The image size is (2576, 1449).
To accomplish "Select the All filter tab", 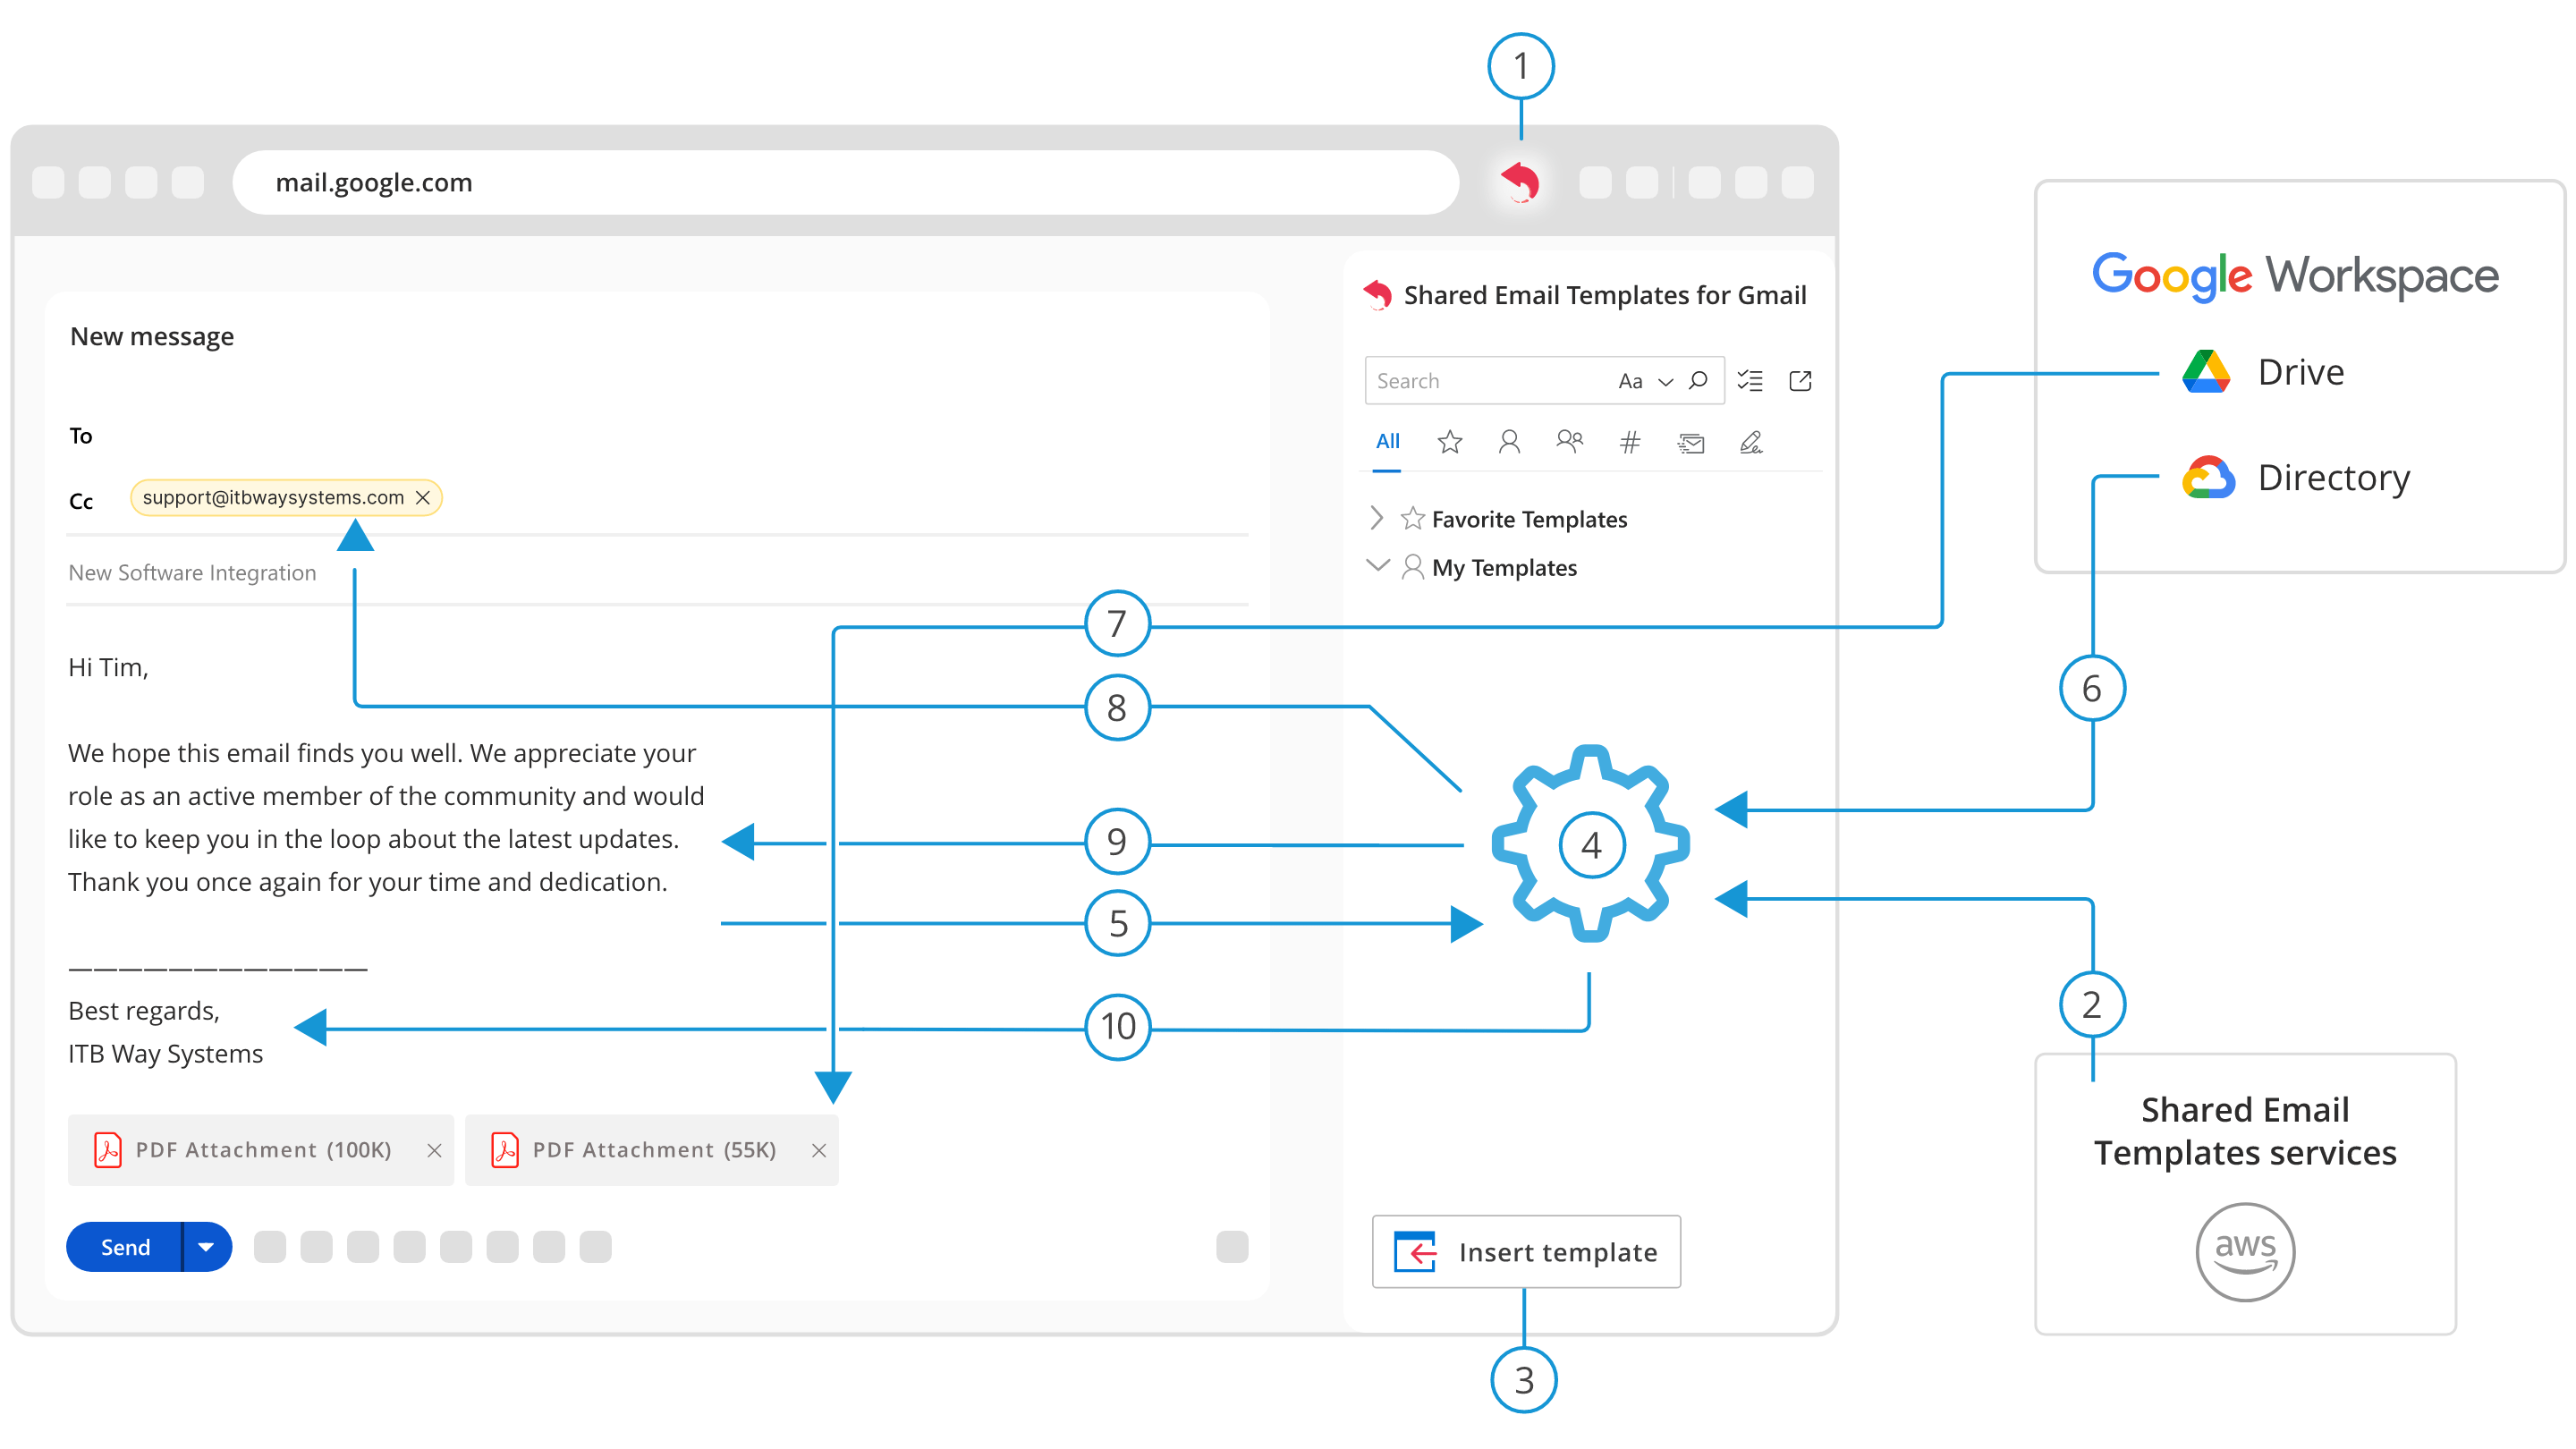I will click(1387, 442).
